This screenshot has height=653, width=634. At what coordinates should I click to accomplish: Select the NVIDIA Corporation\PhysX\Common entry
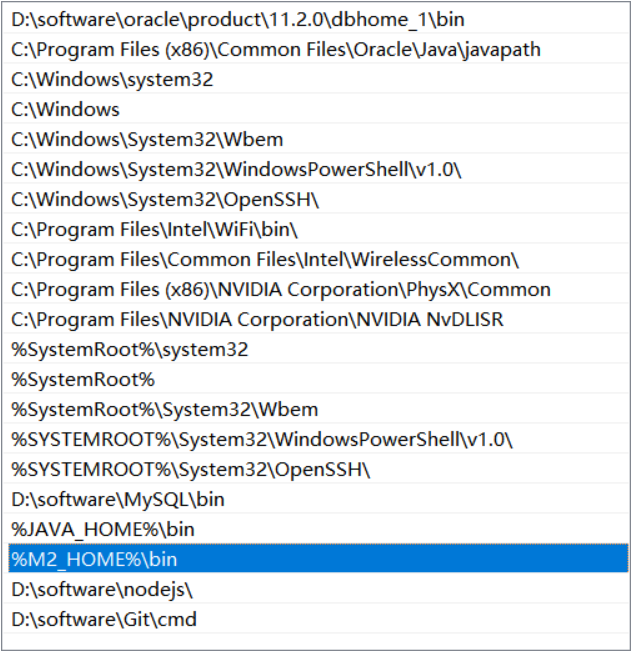click(x=317, y=289)
